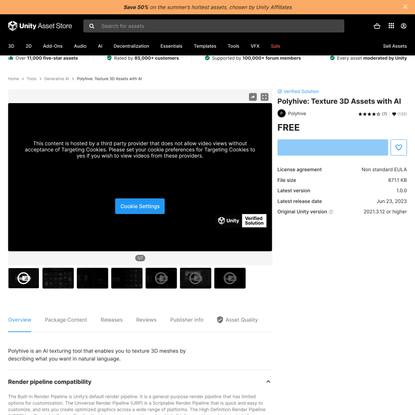Click the grid view icon above video
The height and width of the screenshot is (415, 415).
point(264,97)
